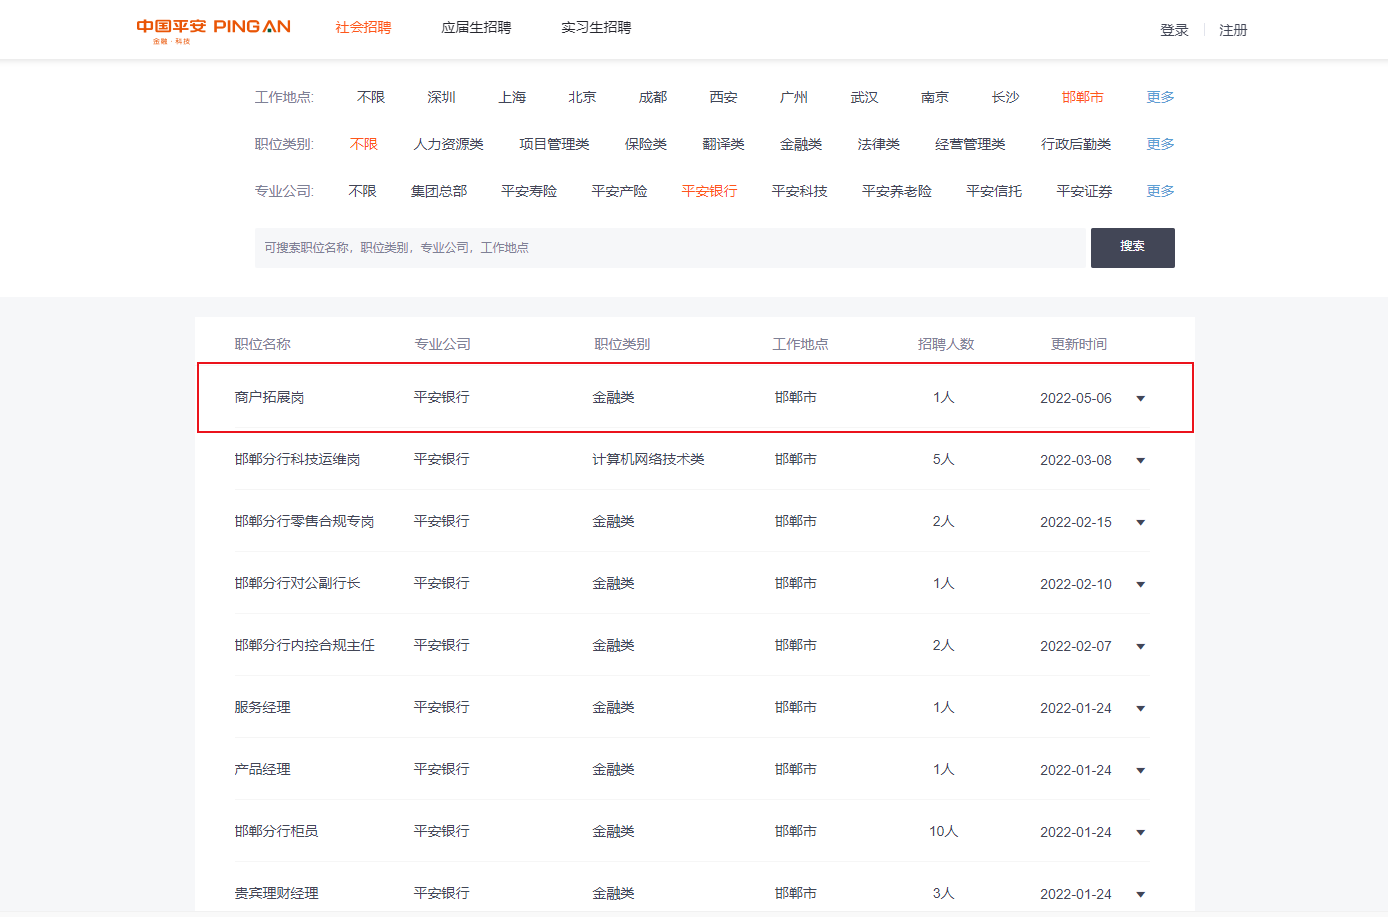Open the 邯郸分行对公副行长 job title
The height and width of the screenshot is (917, 1388).
click(x=297, y=583)
